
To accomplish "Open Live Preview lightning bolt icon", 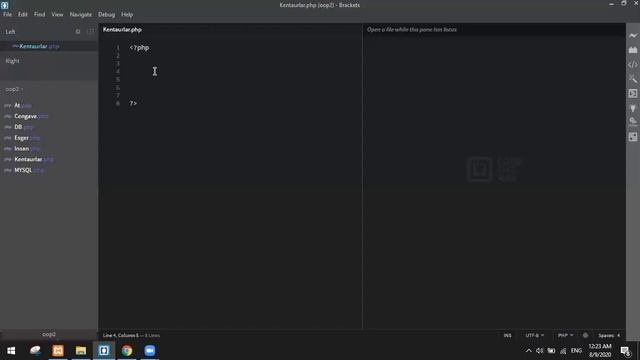I will click(633, 36).
